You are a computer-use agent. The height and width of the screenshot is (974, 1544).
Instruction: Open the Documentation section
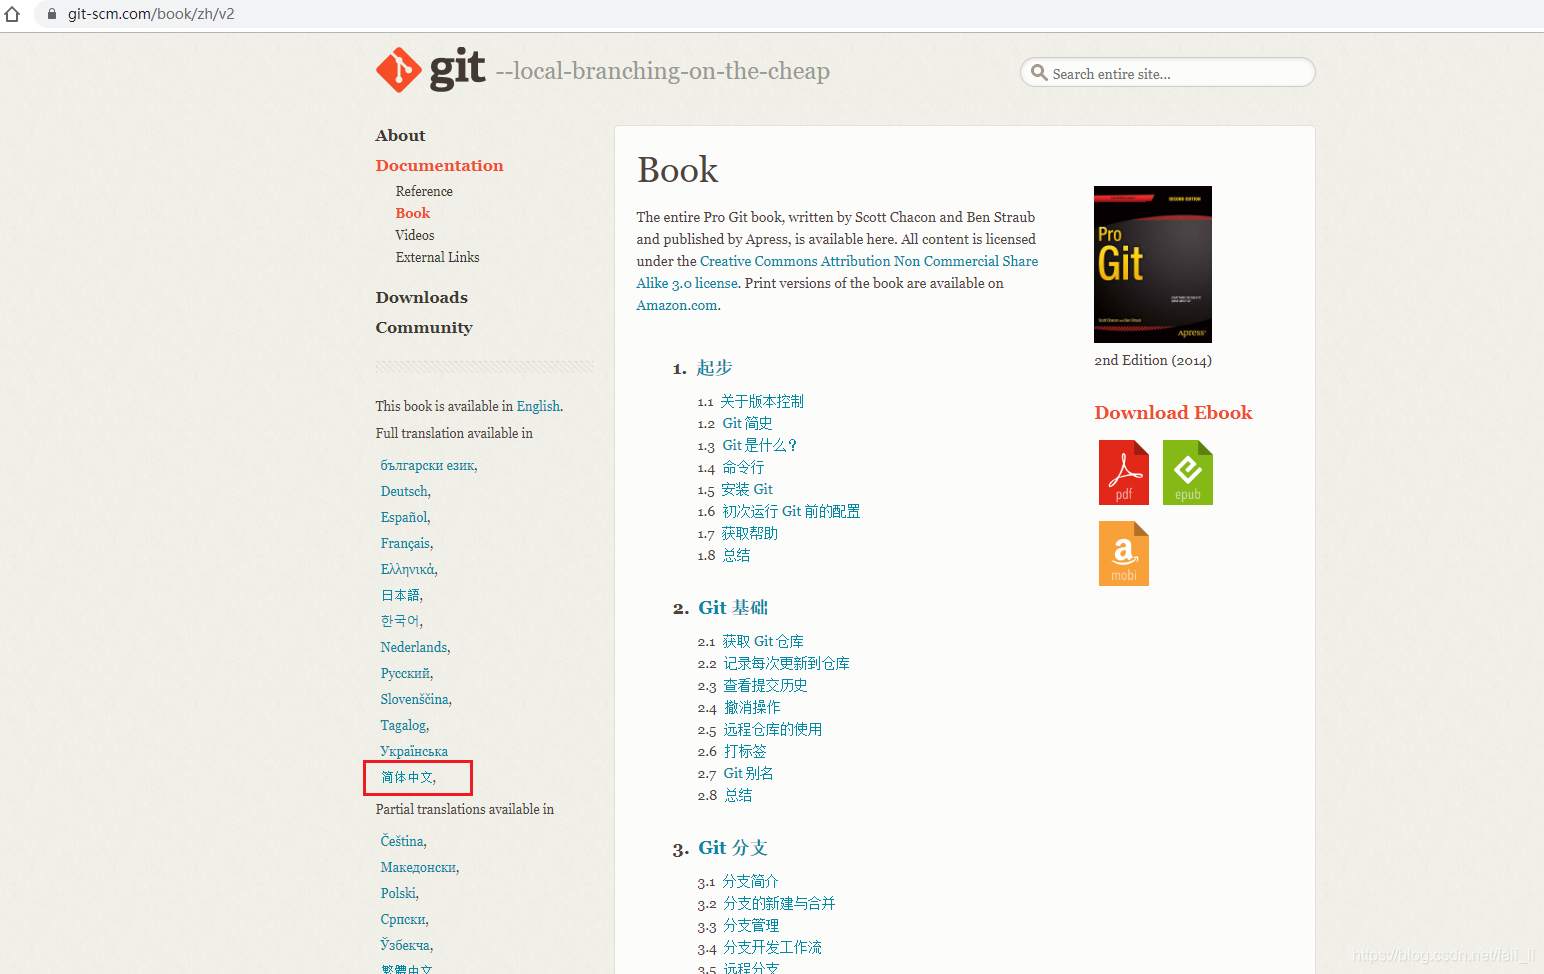pyautogui.click(x=439, y=165)
